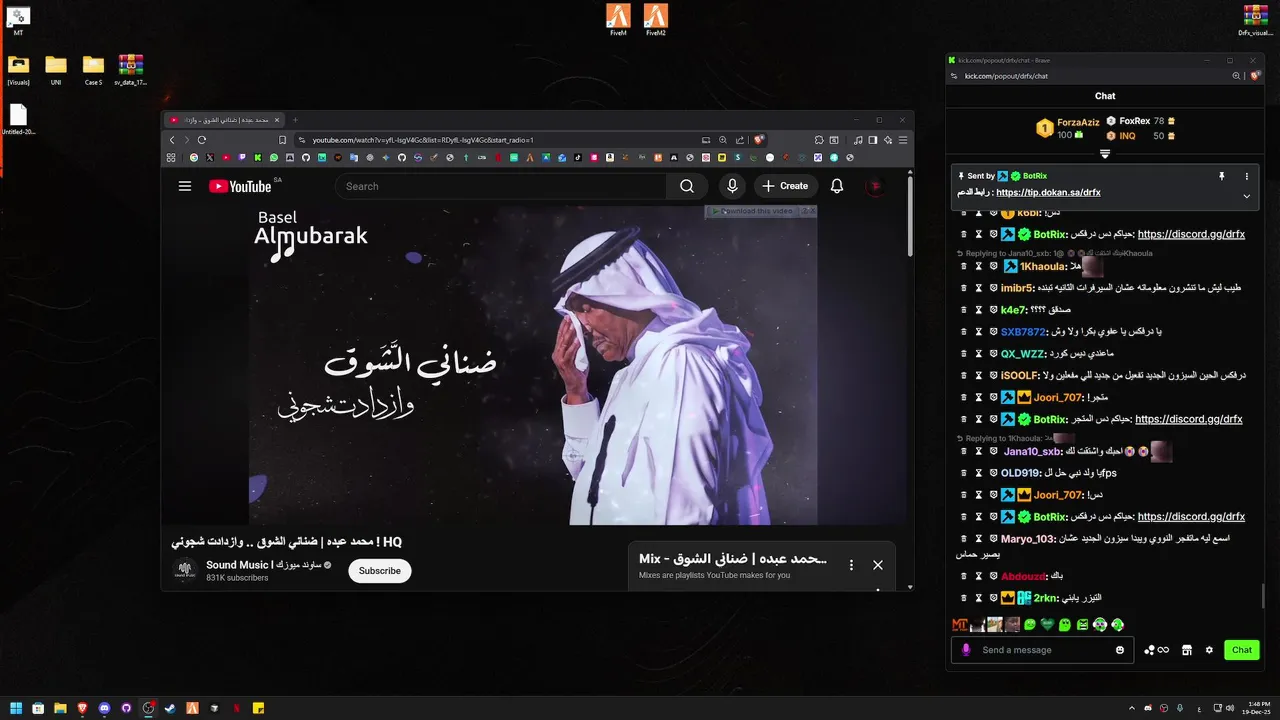Screen dimensions: 1280x720
Task: Open Steam from the taskbar
Action: [170, 708]
